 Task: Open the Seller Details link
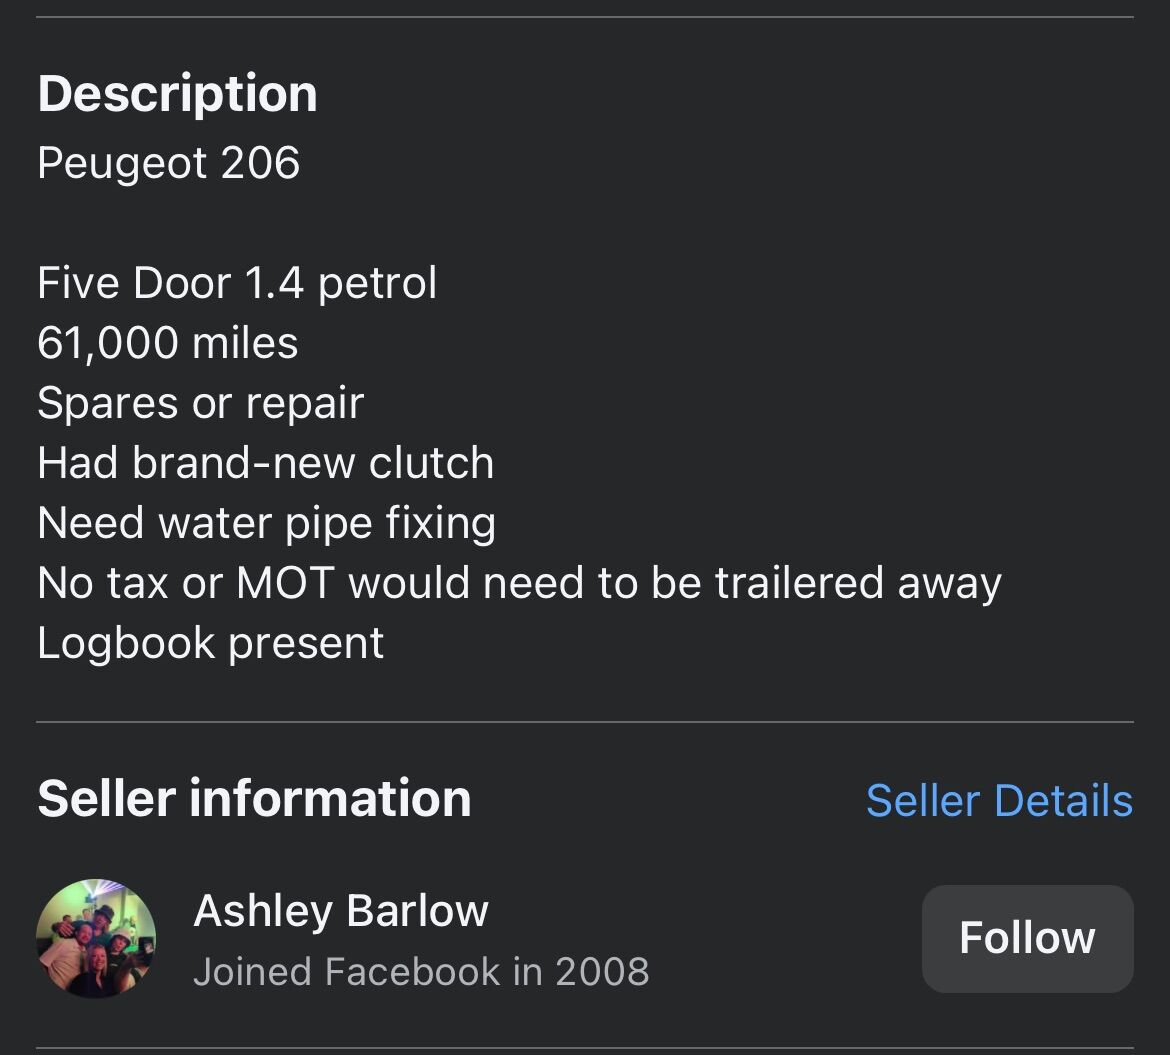(x=999, y=801)
